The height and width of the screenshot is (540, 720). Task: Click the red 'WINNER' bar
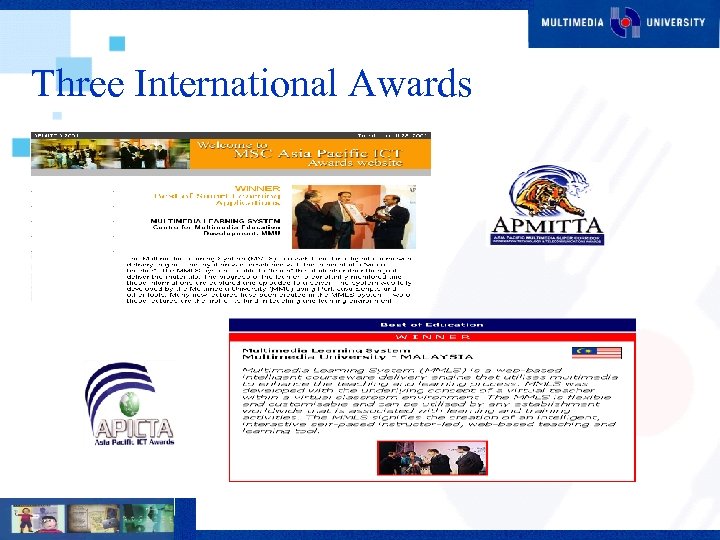pos(432,337)
